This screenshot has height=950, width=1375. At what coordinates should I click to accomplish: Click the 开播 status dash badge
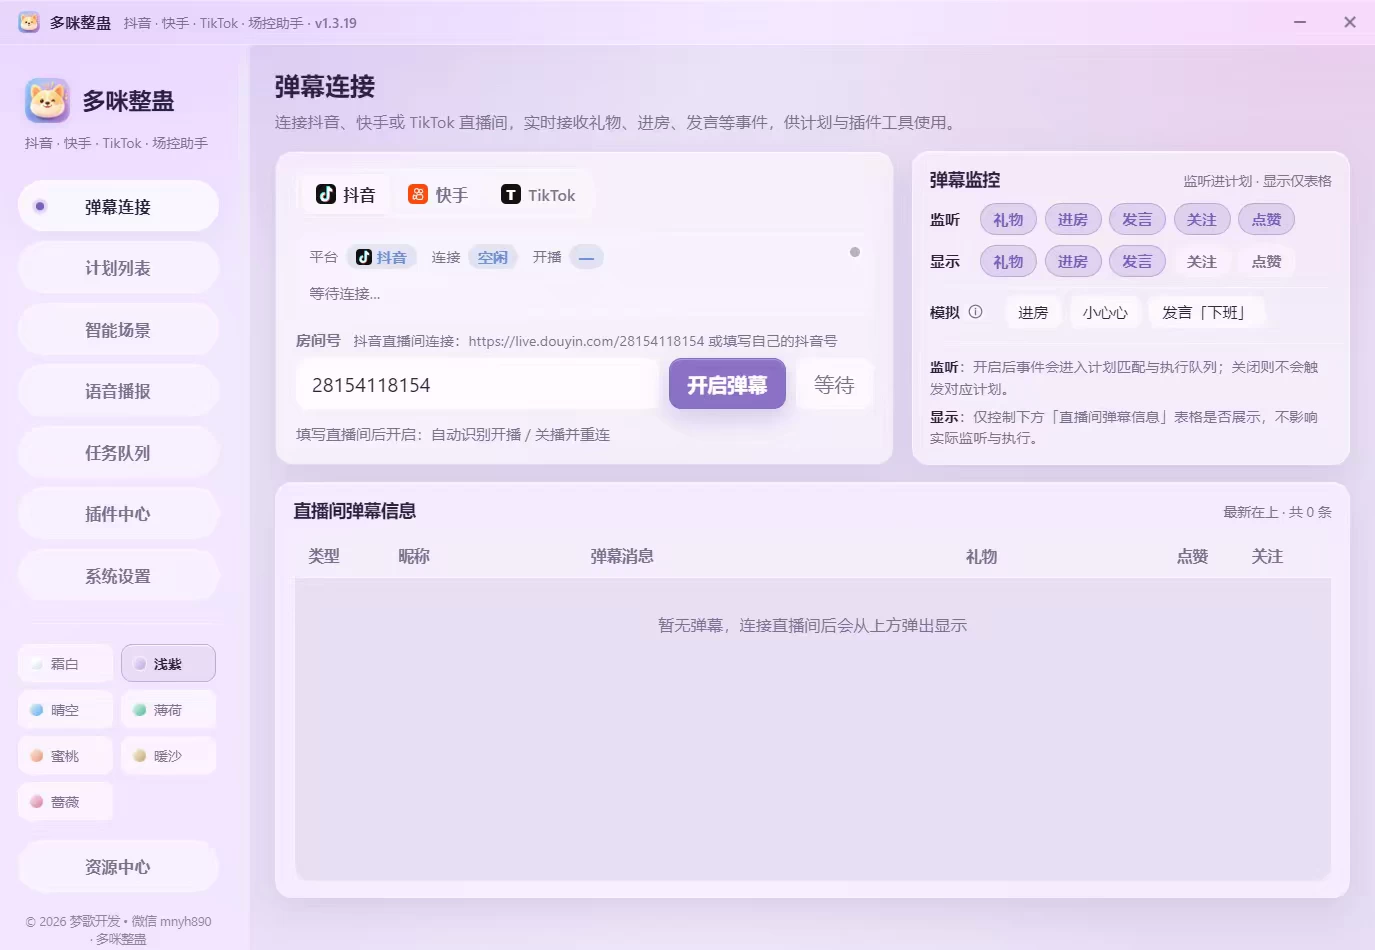point(586,257)
